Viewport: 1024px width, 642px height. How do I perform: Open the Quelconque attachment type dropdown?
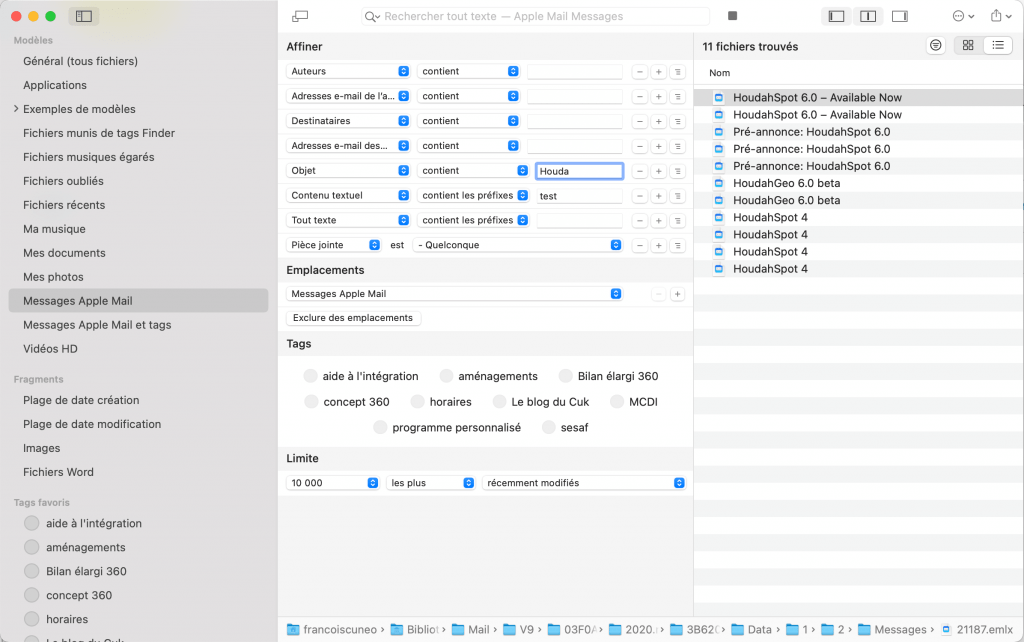(x=517, y=245)
